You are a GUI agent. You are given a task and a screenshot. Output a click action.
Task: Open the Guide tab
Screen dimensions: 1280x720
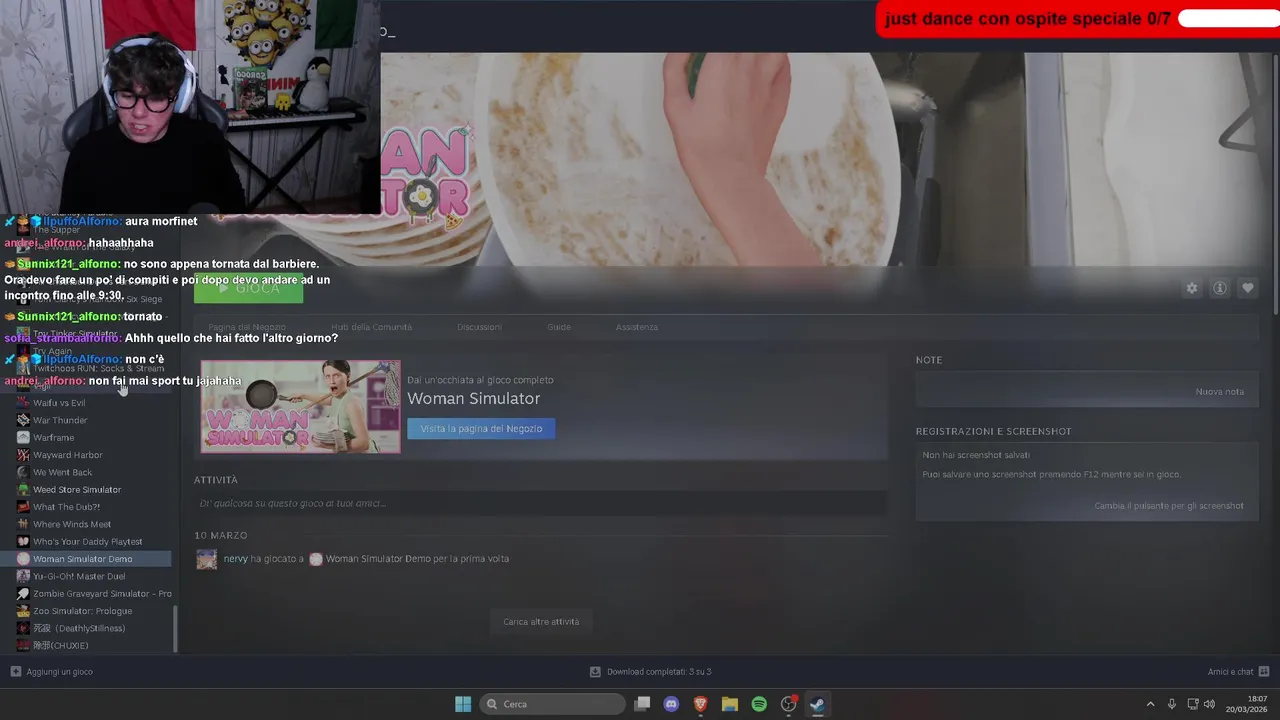(x=559, y=327)
